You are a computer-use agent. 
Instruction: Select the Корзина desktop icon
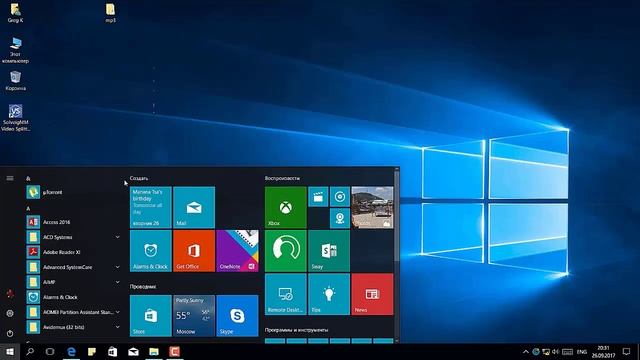(x=16, y=81)
